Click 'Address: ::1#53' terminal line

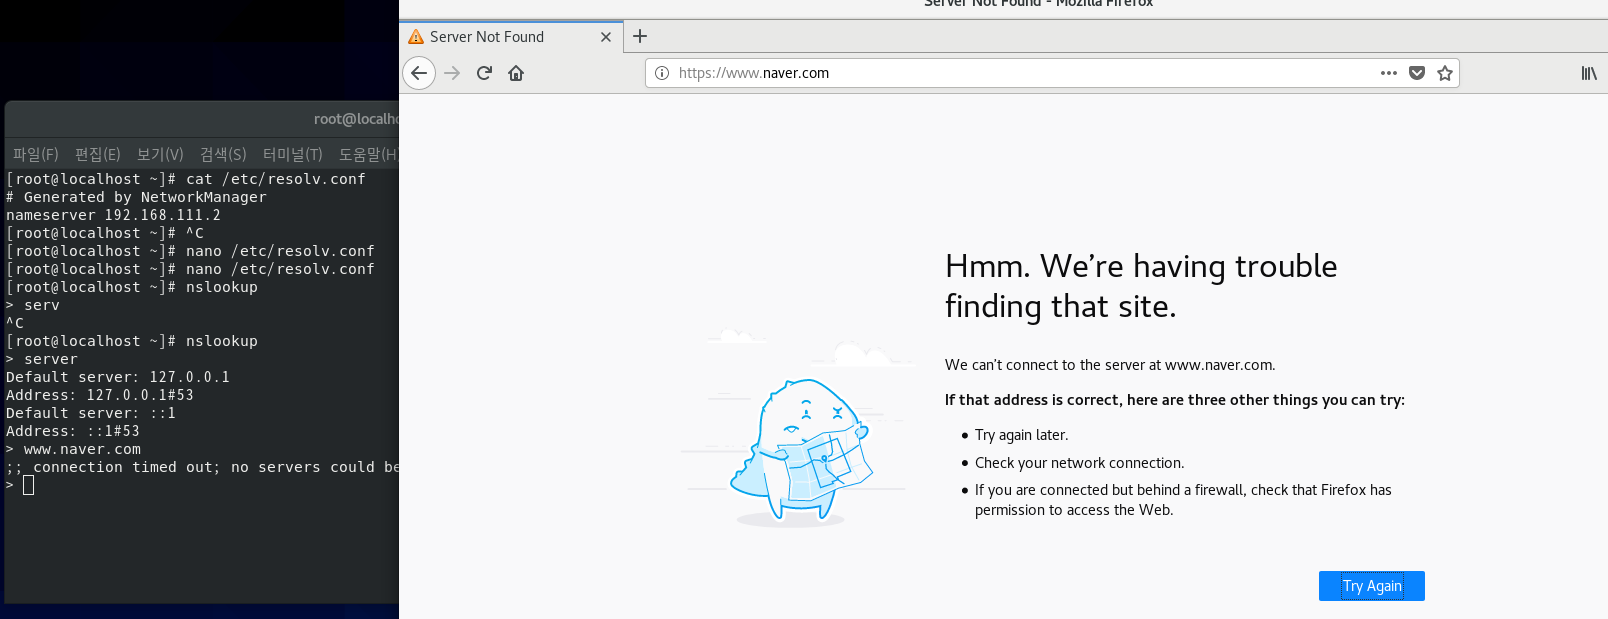pyautogui.click(x=73, y=431)
